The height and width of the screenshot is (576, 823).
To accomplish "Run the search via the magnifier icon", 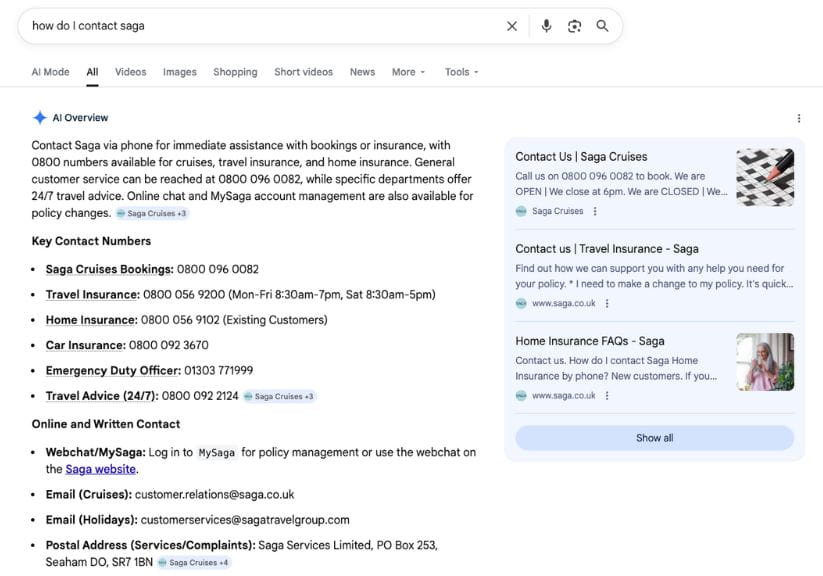I will pos(603,26).
